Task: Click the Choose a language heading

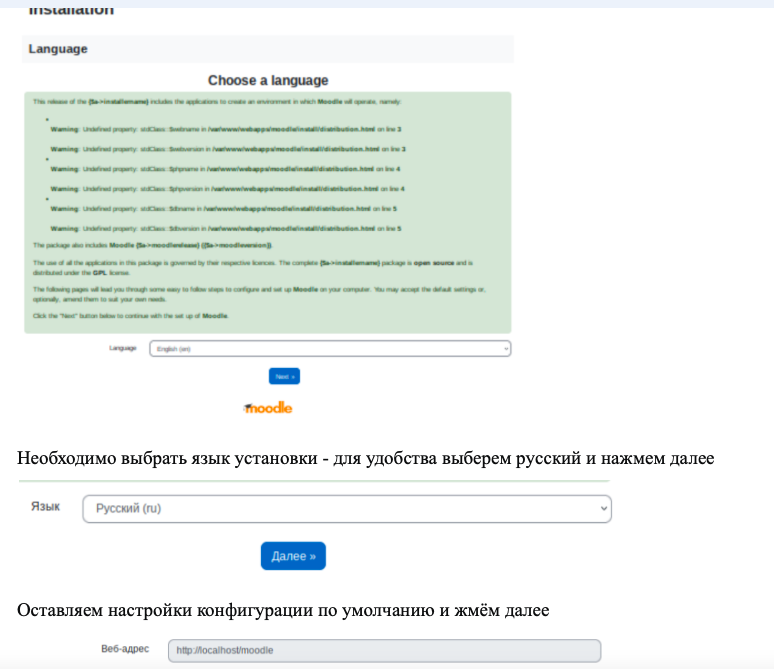Action: 268,80
